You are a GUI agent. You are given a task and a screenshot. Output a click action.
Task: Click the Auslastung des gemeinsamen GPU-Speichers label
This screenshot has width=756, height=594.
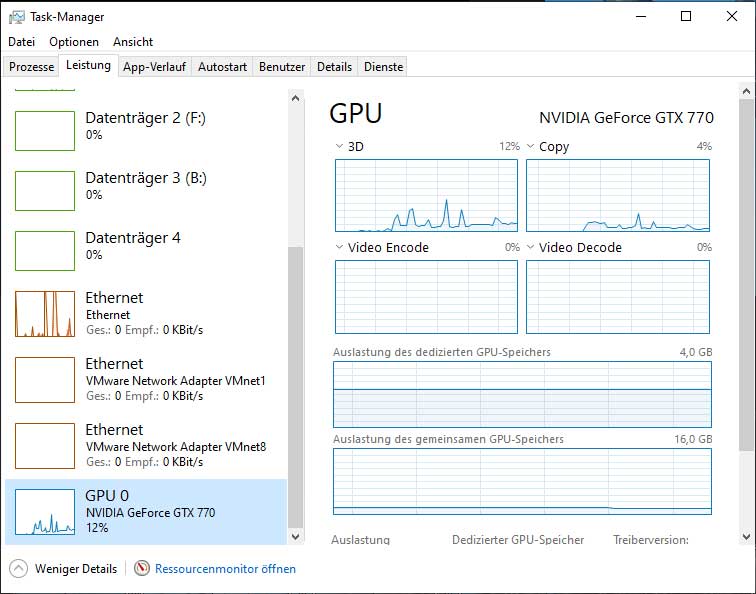pyautogui.click(x=448, y=439)
